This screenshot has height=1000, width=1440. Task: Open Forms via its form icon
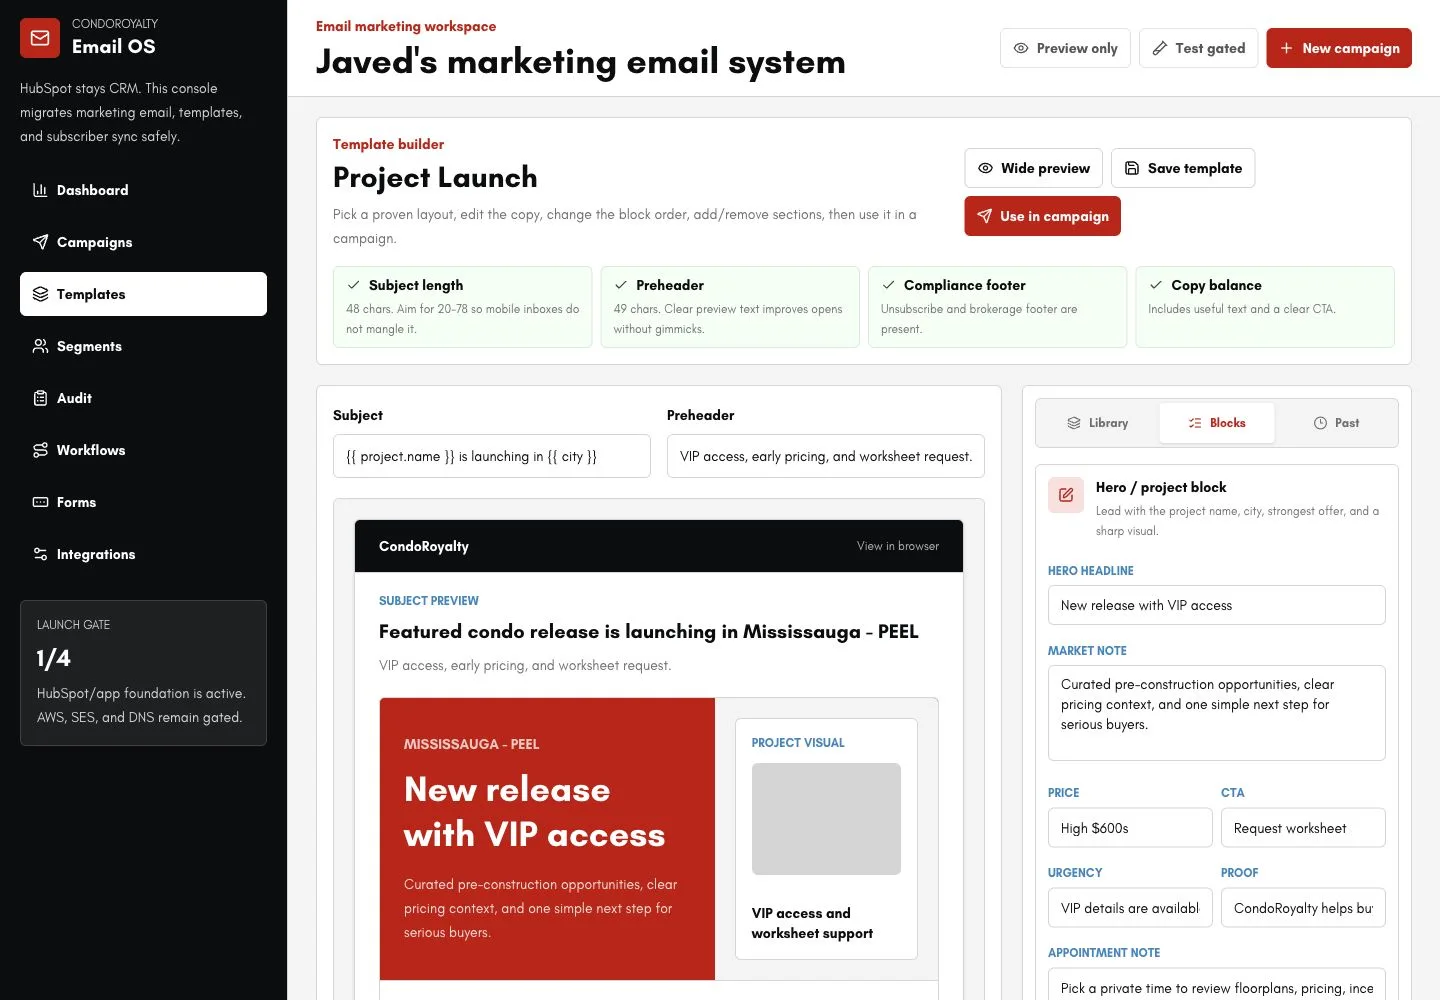point(40,502)
